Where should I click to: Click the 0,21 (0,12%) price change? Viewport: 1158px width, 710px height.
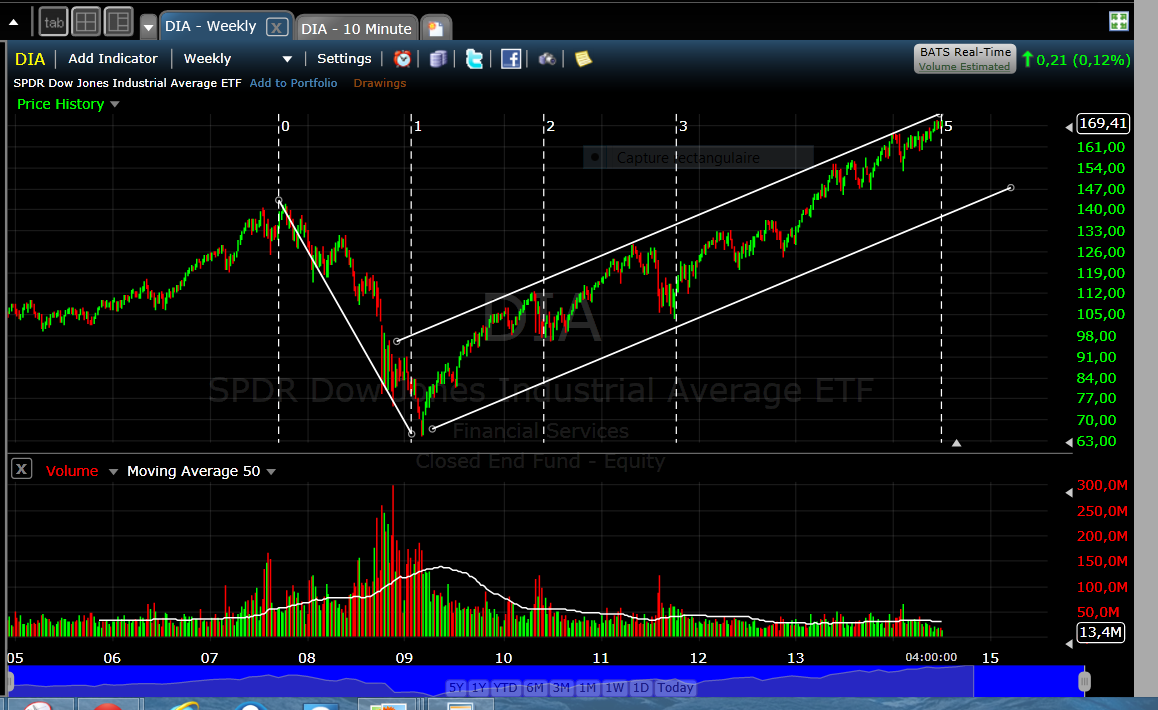click(x=1077, y=60)
